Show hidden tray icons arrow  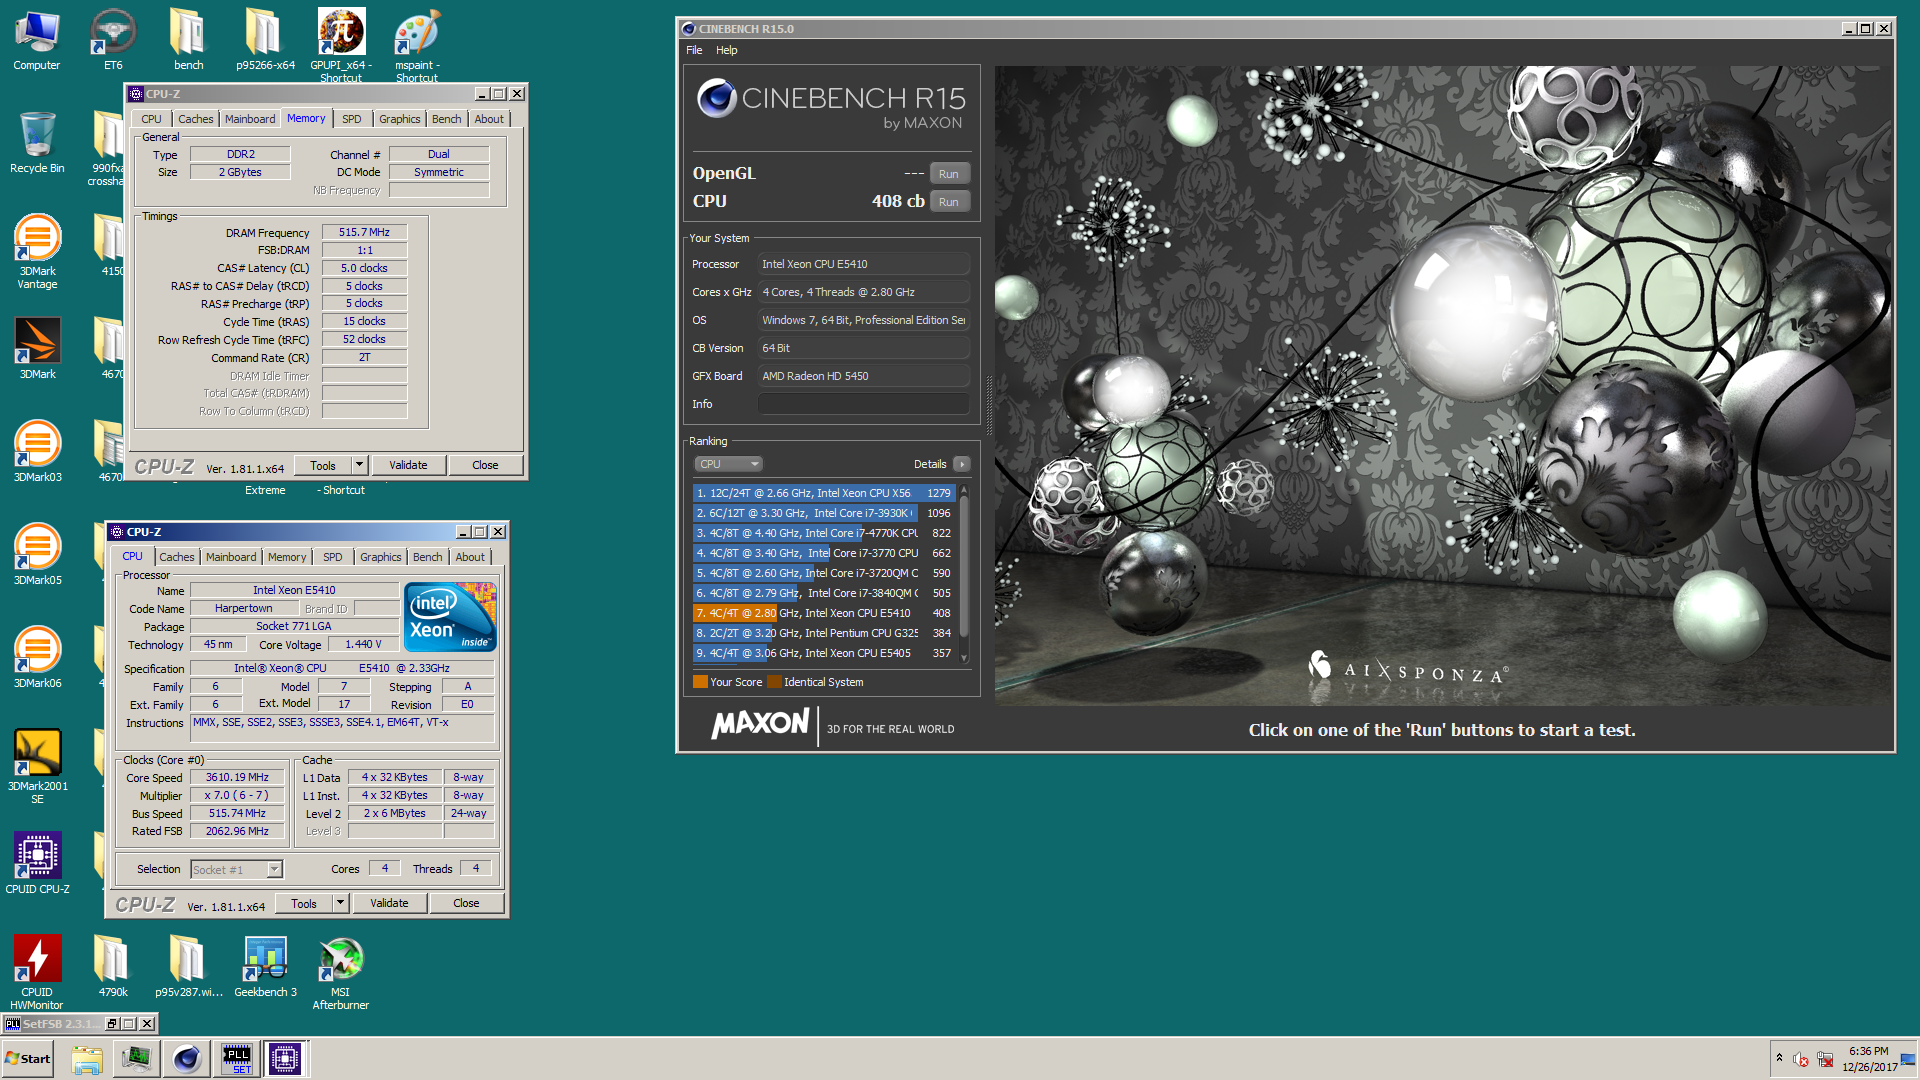(1779, 1058)
